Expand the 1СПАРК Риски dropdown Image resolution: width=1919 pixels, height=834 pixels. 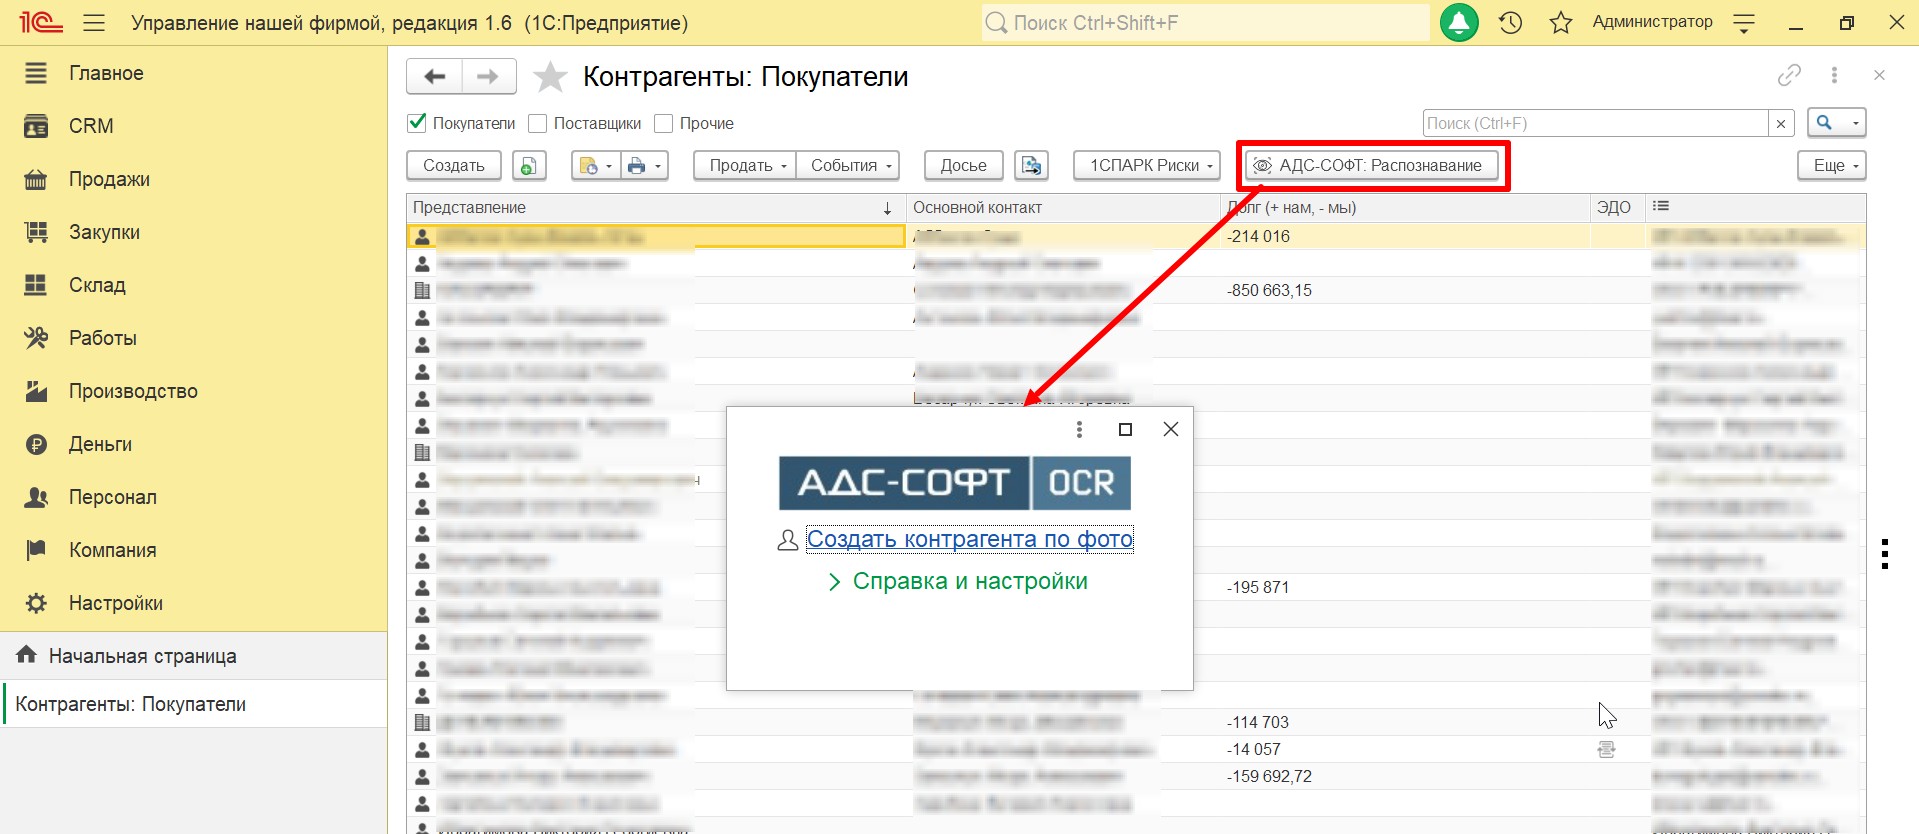1147,165
